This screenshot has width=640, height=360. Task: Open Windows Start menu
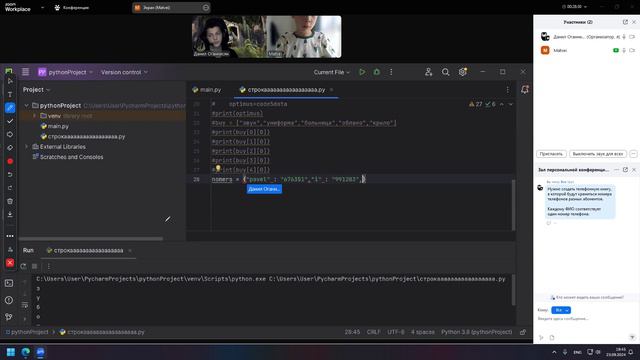click(11, 352)
